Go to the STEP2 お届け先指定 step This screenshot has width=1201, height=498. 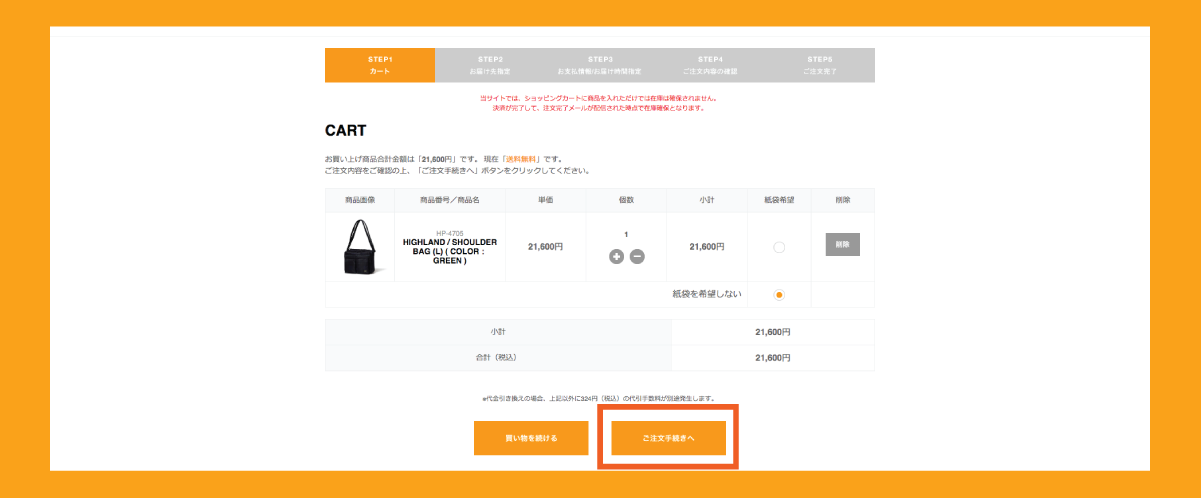(x=490, y=65)
